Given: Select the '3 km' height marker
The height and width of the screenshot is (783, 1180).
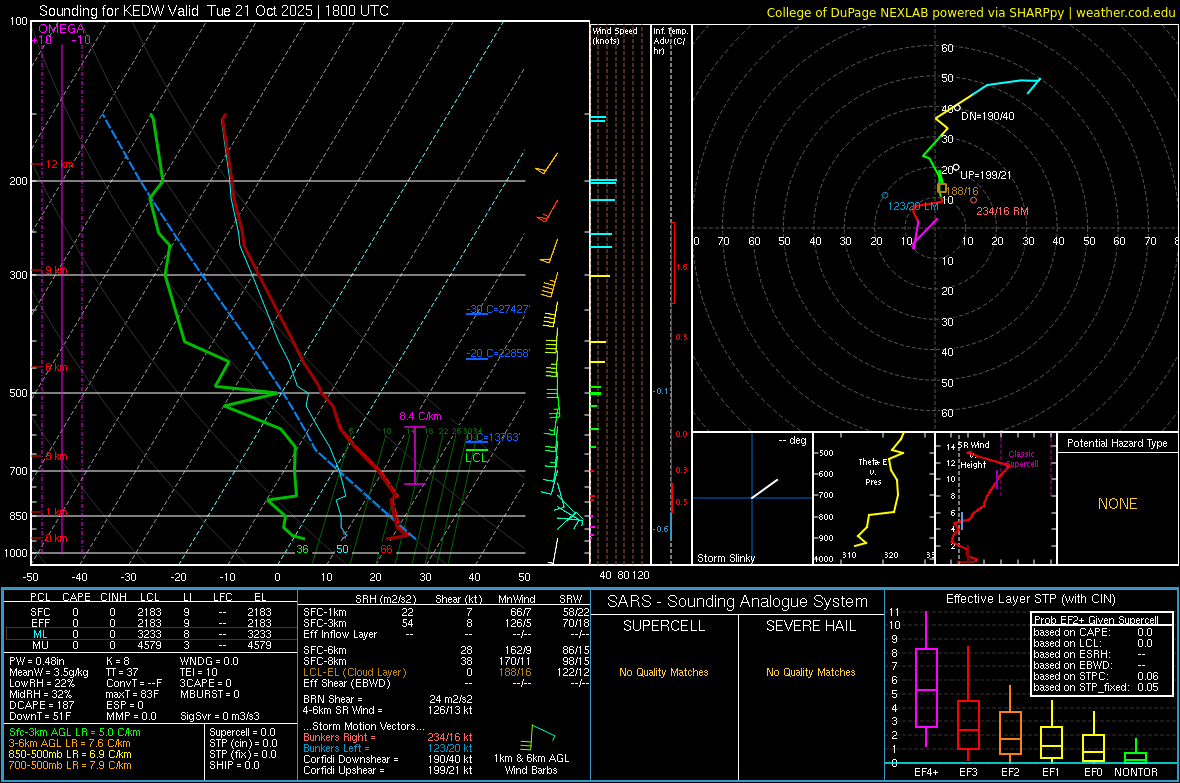Looking at the screenshot, I should [56, 456].
